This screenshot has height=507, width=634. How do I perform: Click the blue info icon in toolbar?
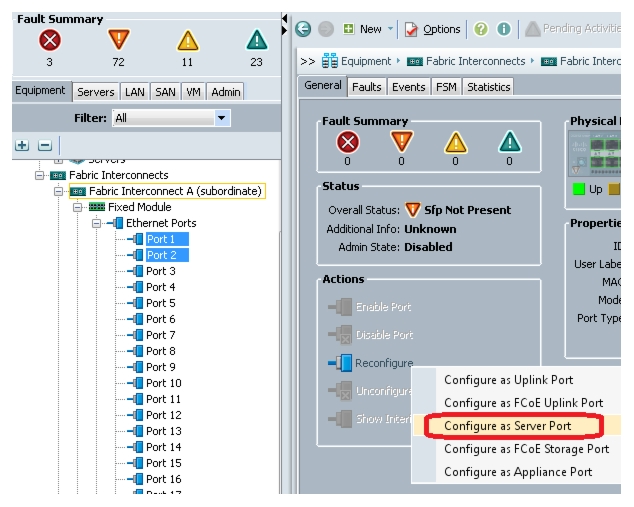pos(503,29)
